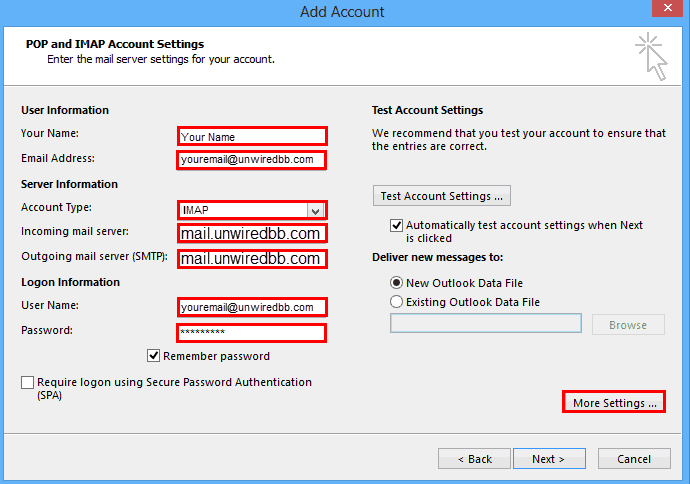Return with the Back button
The image size is (690, 484).
474,459
